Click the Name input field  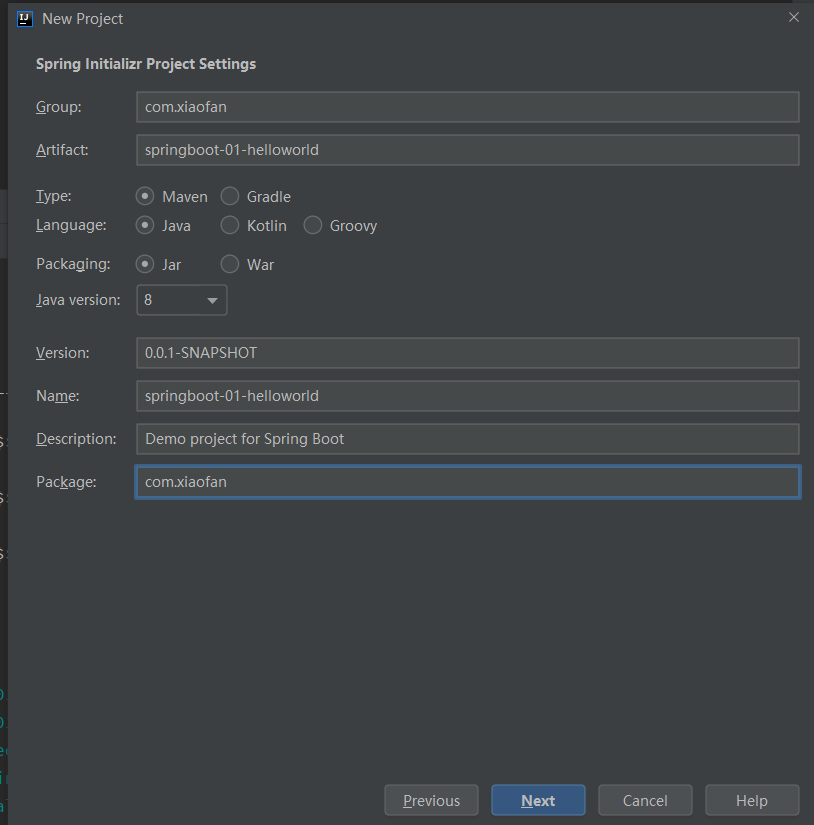click(468, 396)
